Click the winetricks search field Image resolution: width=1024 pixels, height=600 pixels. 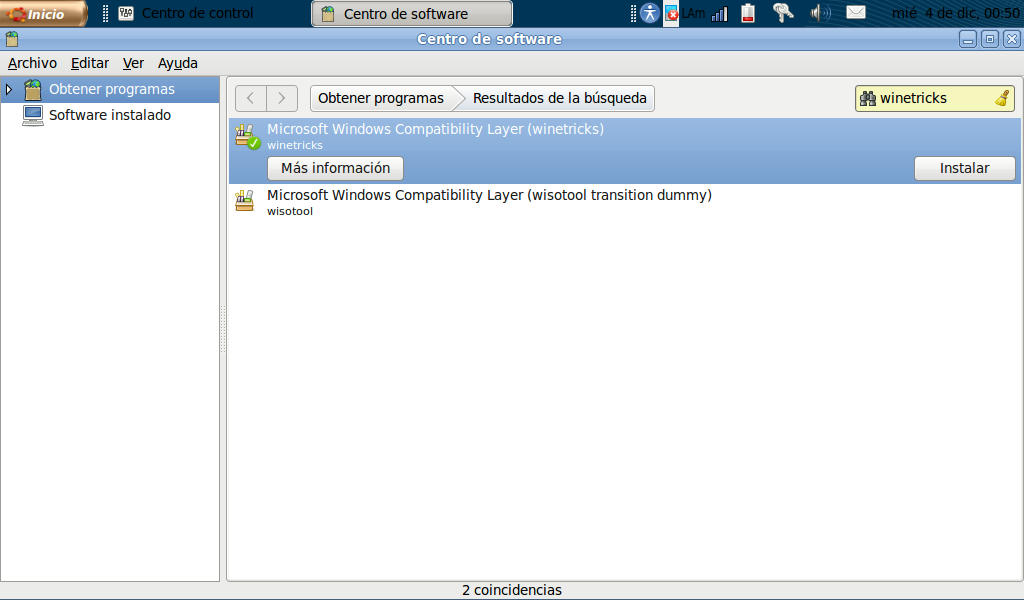(x=935, y=99)
